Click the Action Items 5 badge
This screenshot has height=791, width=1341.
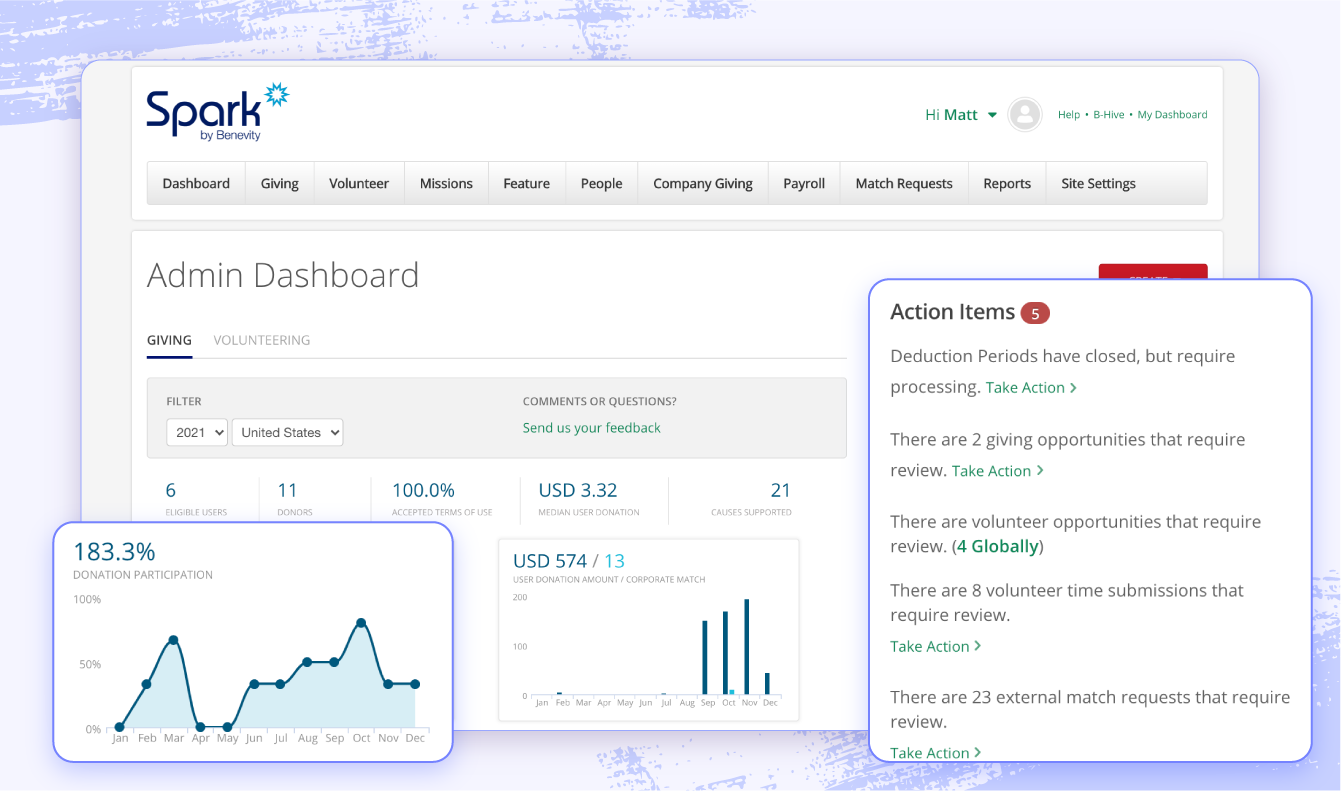point(1035,314)
